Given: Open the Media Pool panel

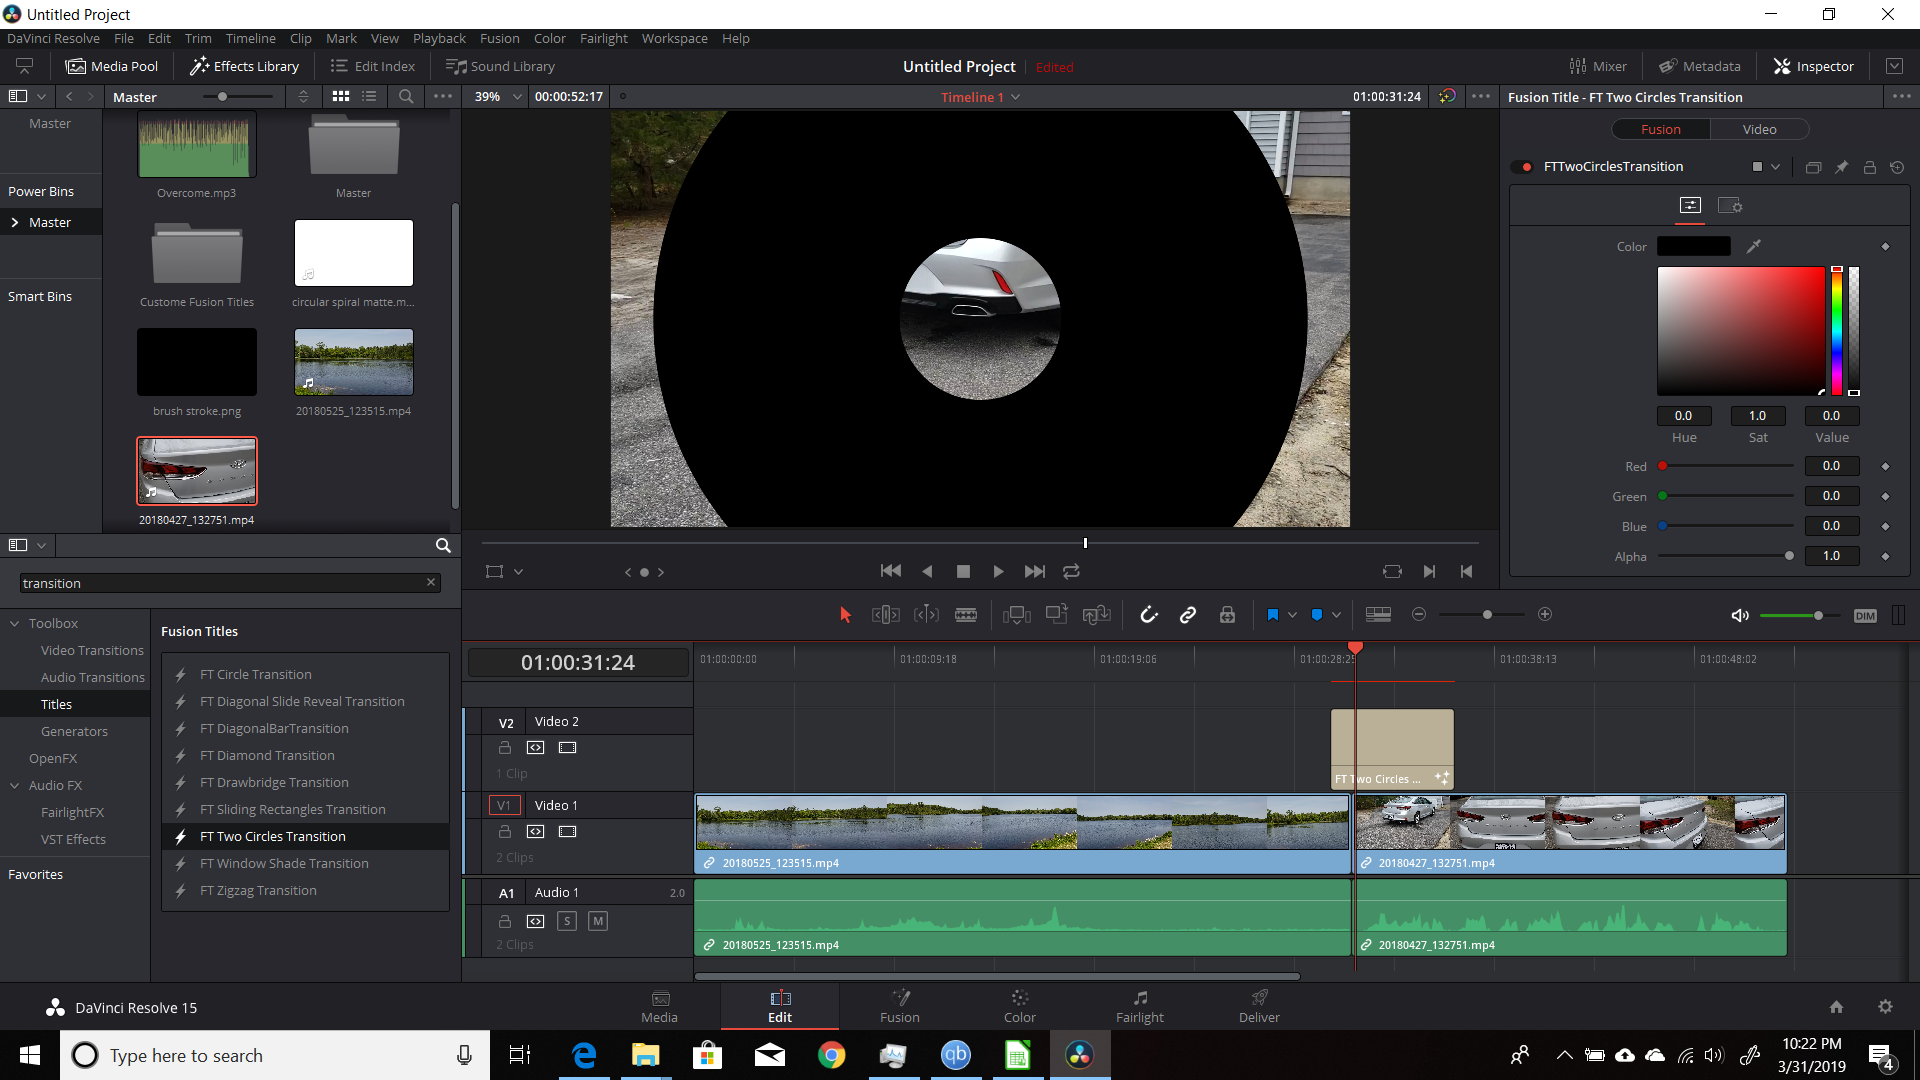Looking at the screenshot, I should point(112,66).
